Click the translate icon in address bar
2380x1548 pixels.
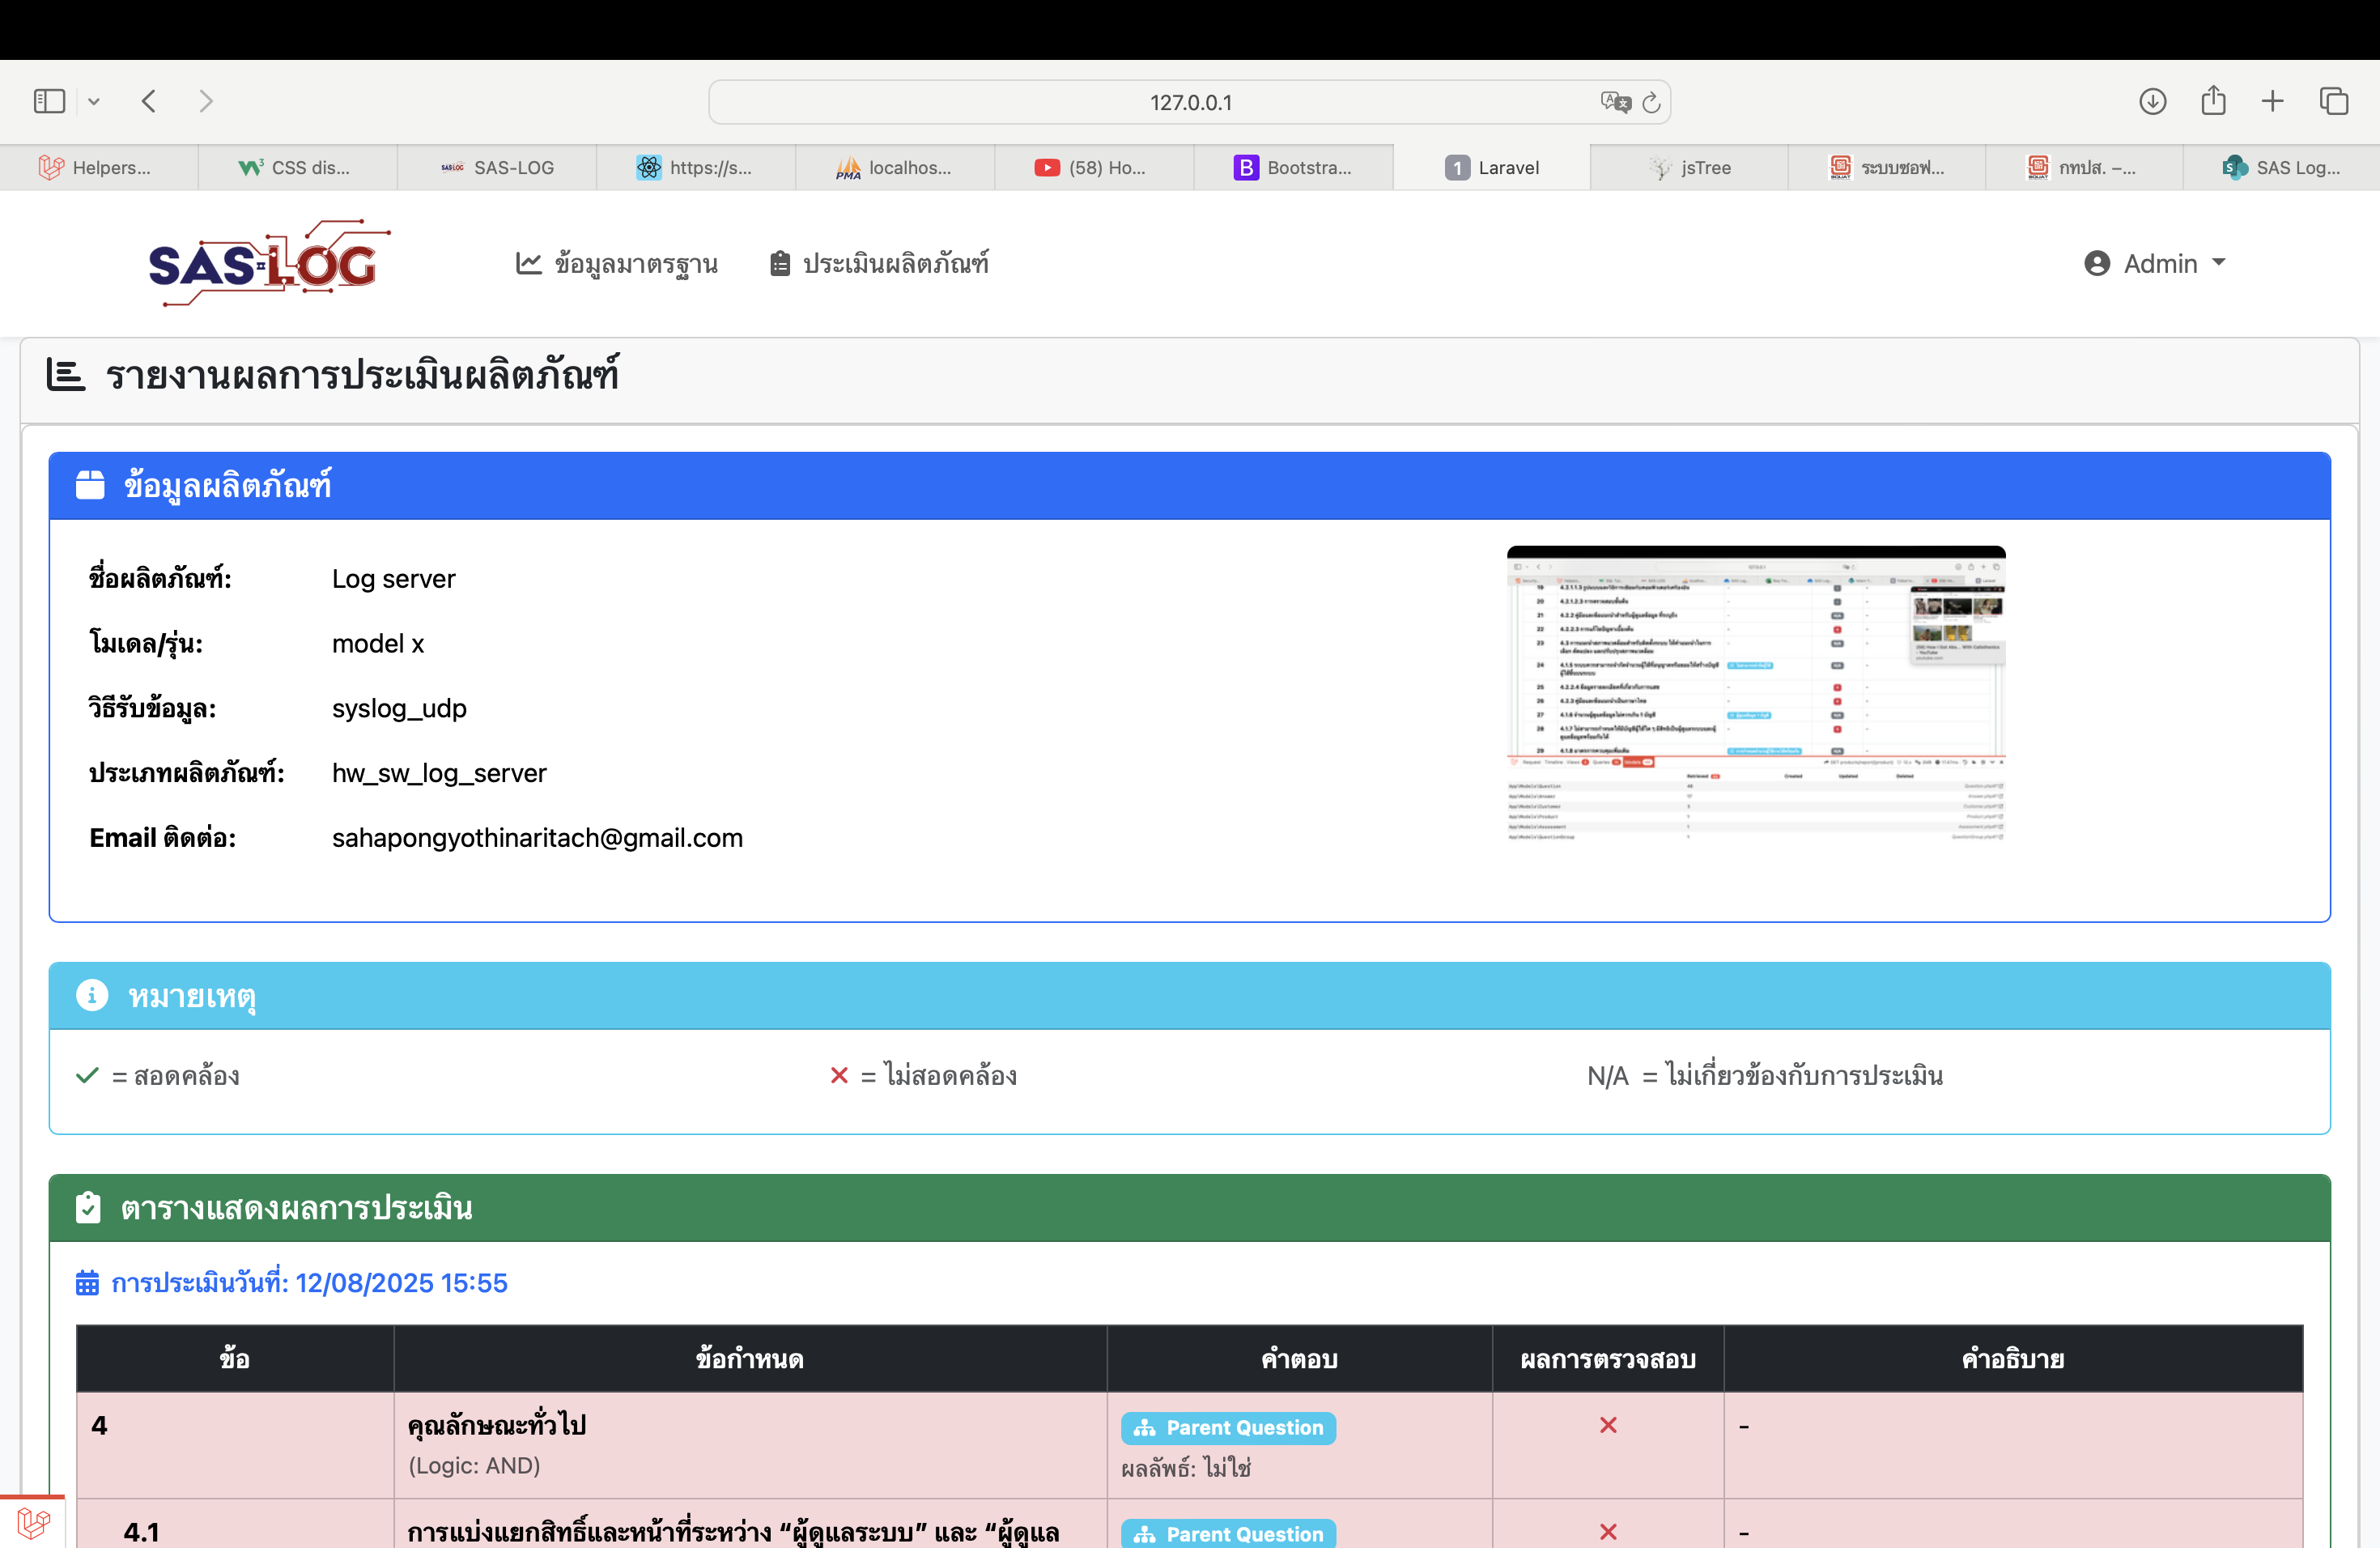pos(1614,102)
